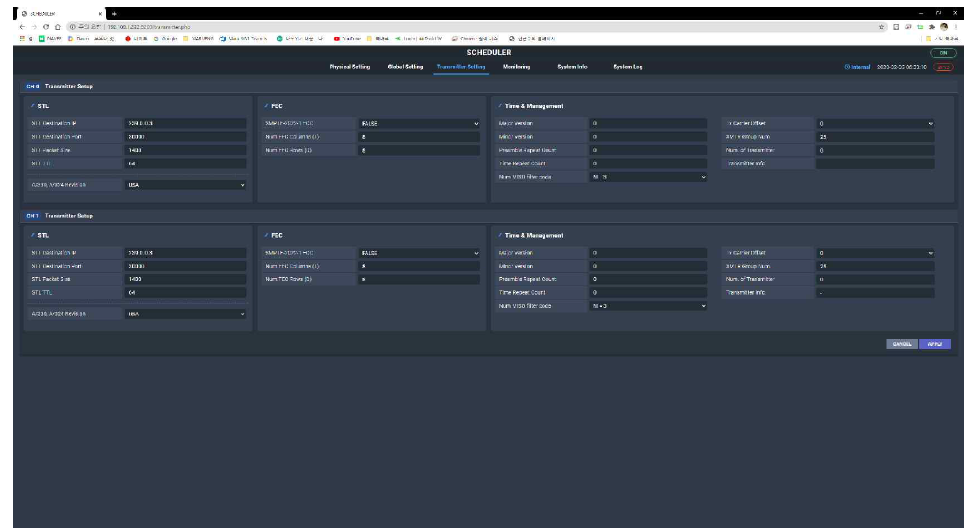Screen dimensions: 968x532
Task: Open CH 1 A/330, A/324 Revision dropdown
Action: (x=185, y=314)
